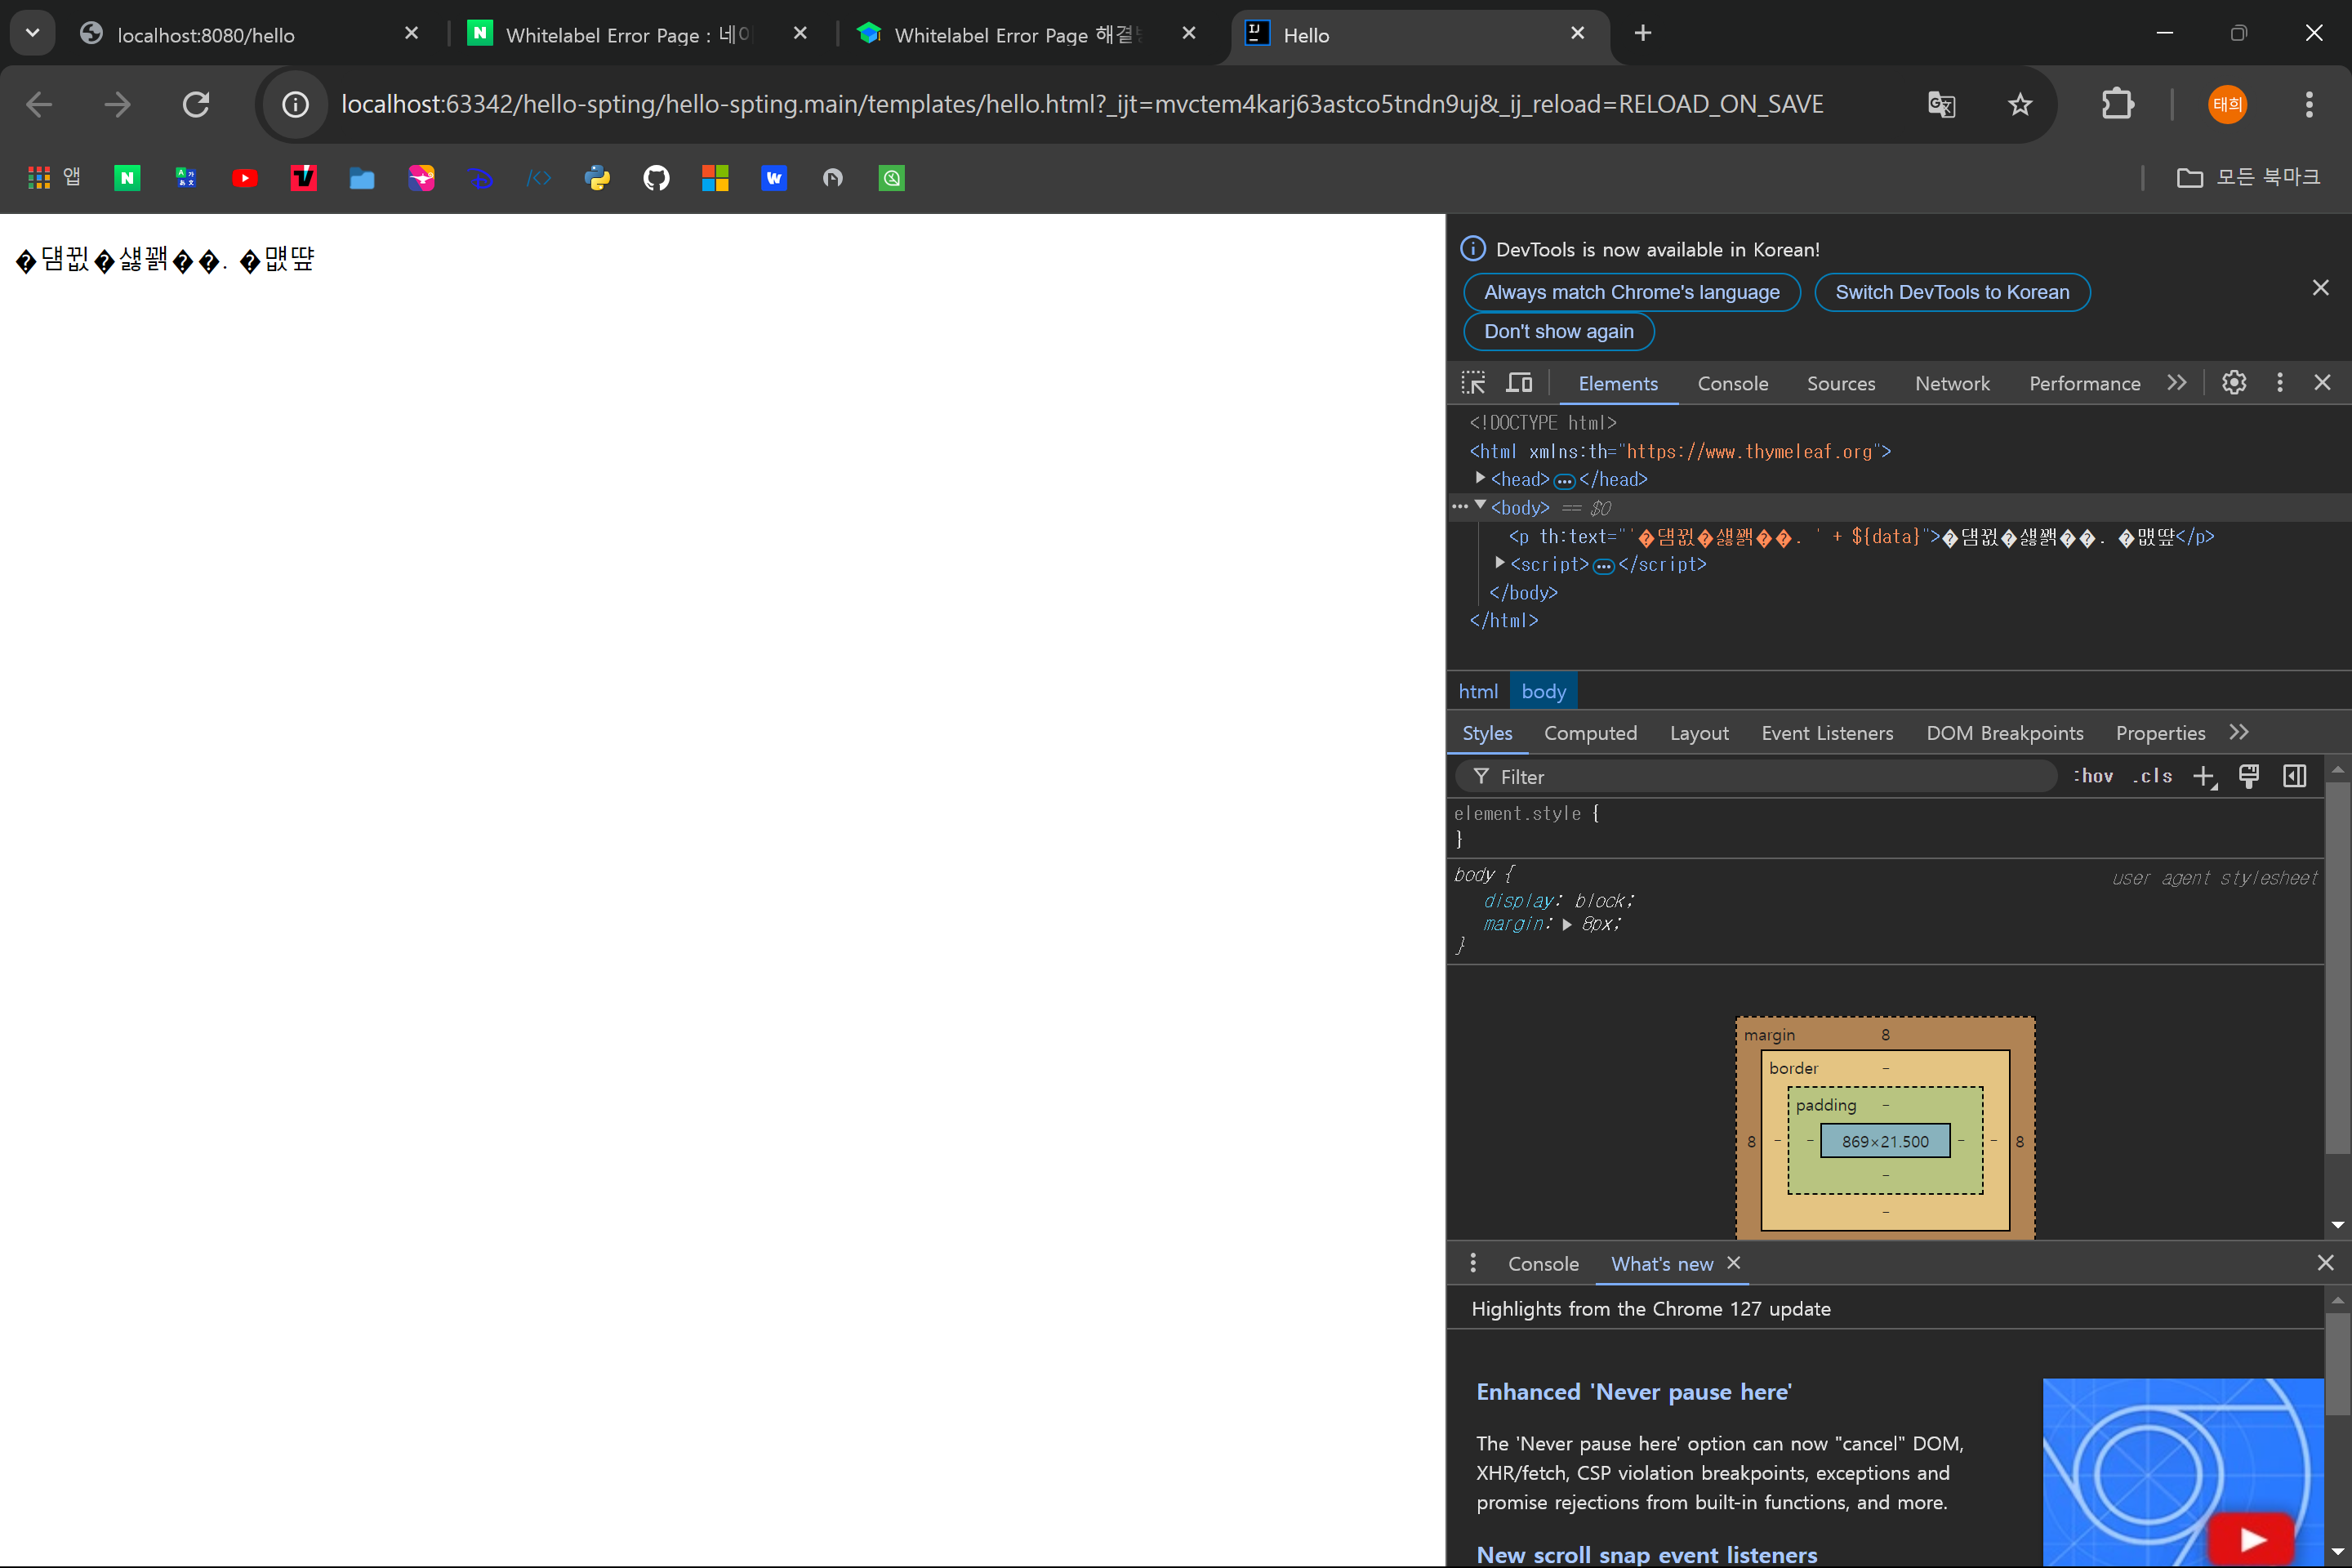Open the Extensions puzzle icon
Image resolution: width=2352 pixels, height=1568 pixels.
click(x=2117, y=104)
